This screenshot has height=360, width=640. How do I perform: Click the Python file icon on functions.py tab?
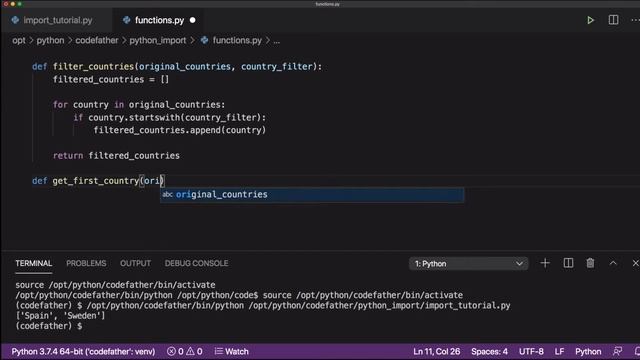pyautogui.click(x=127, y=20)
